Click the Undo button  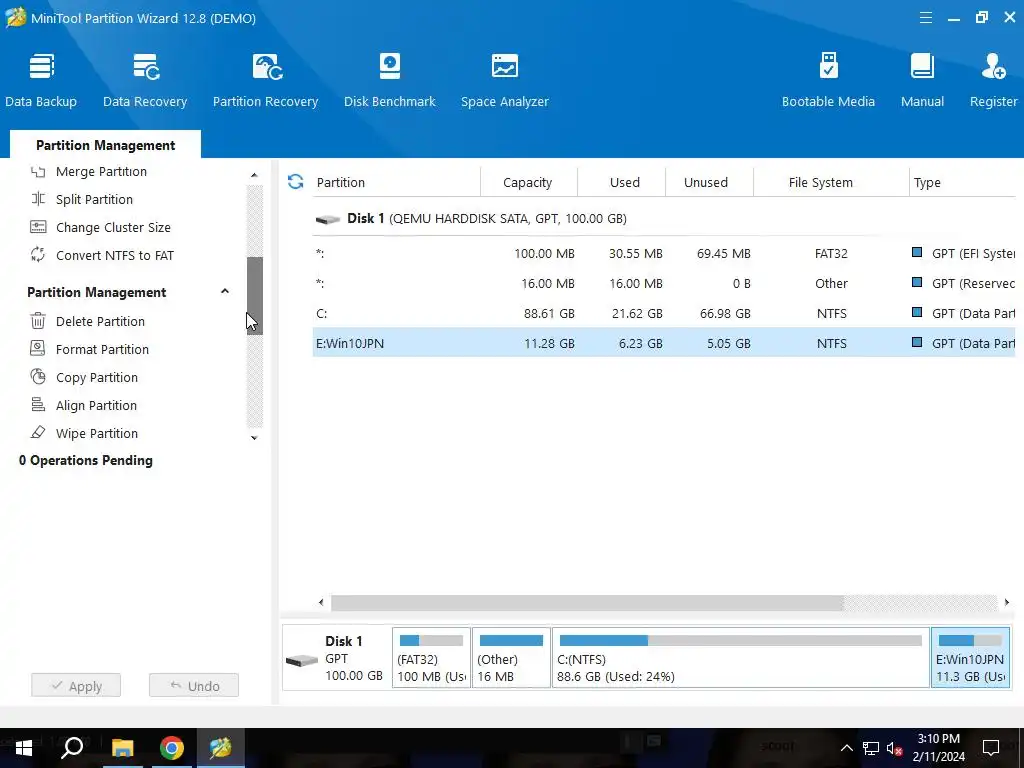tap(193, 686)
